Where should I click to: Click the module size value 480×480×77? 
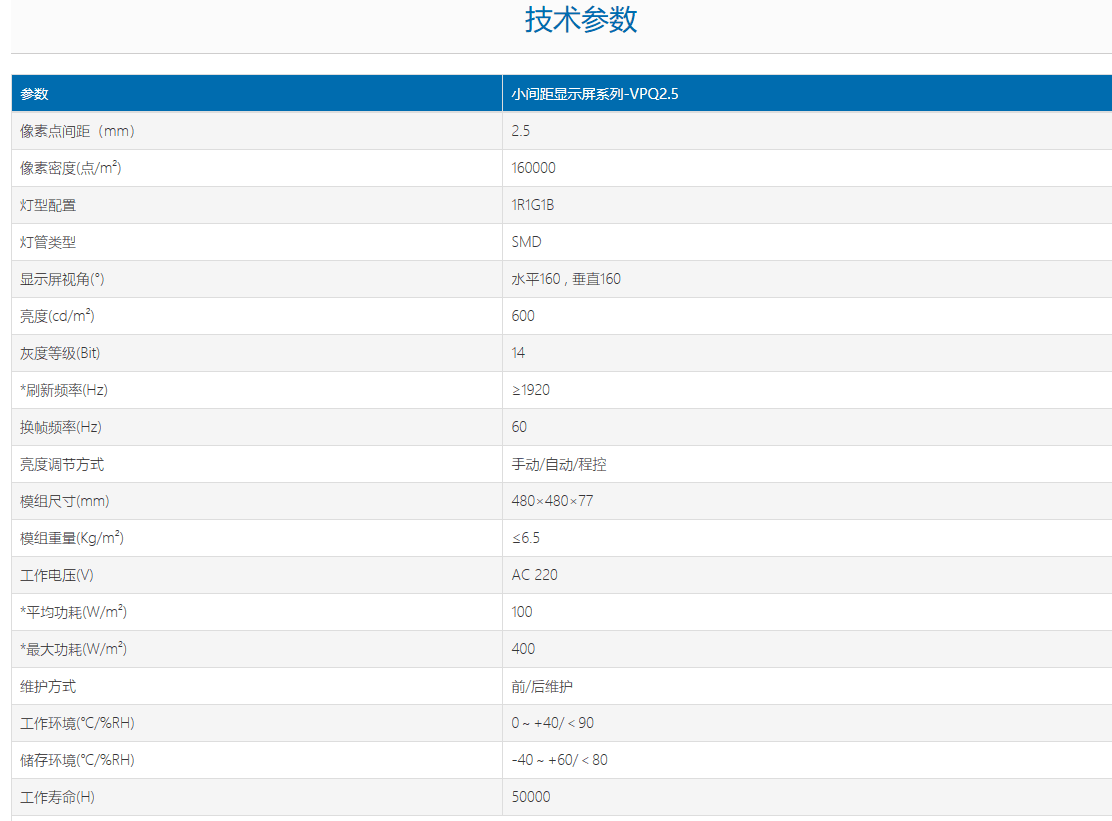(552, 501)
